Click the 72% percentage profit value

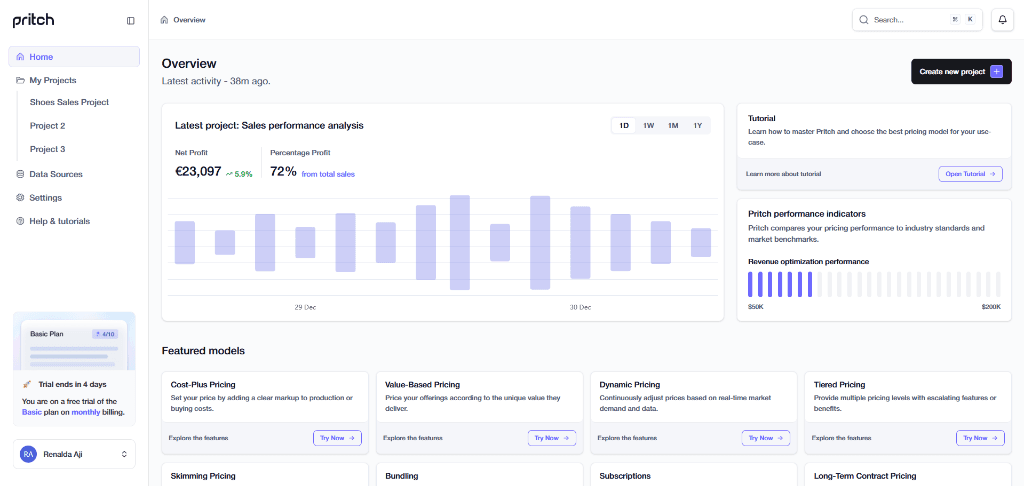283,172
